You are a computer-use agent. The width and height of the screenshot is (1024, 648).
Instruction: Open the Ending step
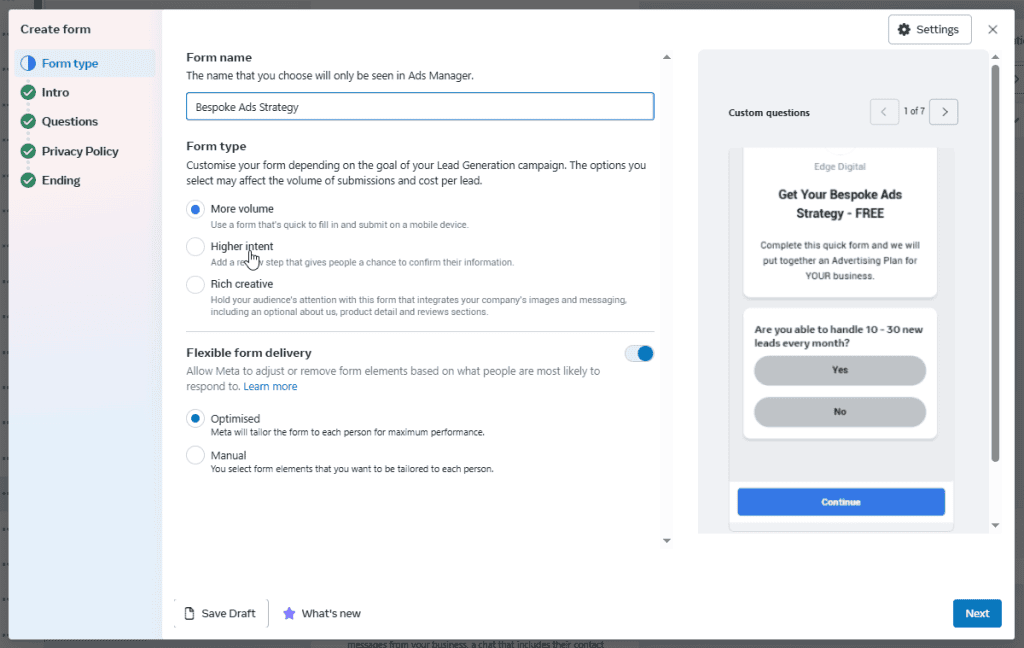(61, 180)
